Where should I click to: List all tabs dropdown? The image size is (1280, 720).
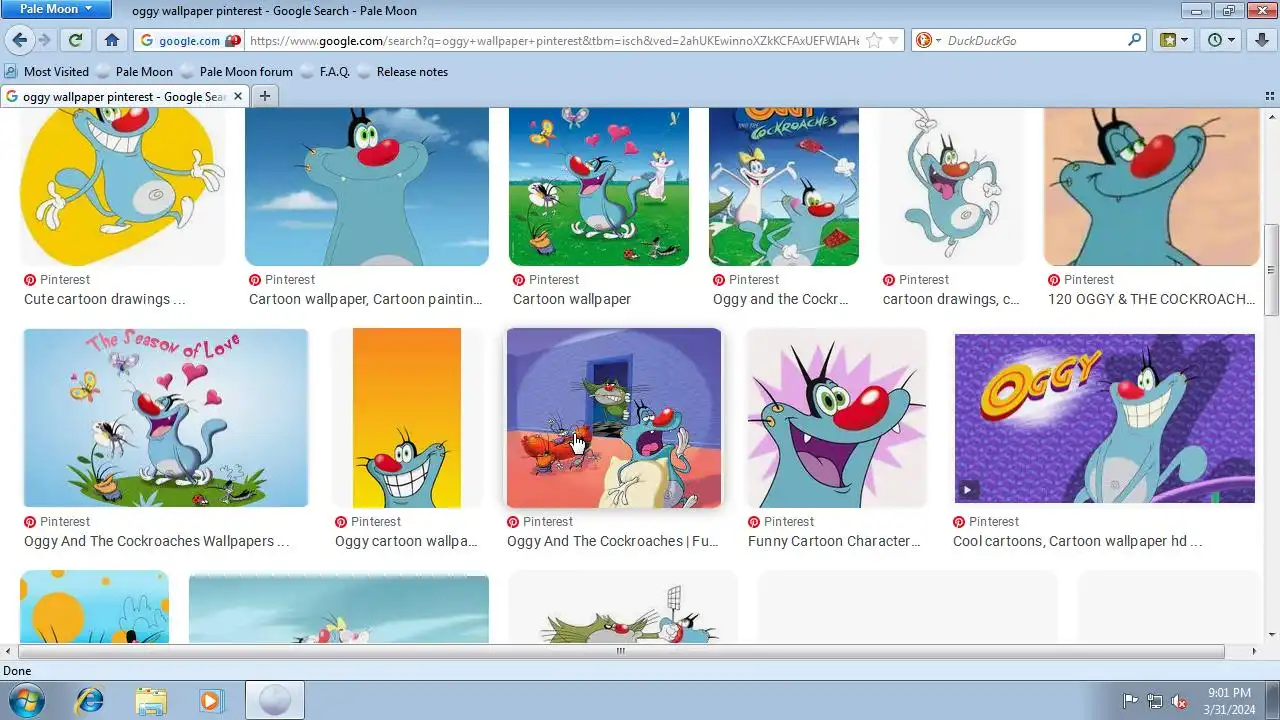pos(1268,97)
